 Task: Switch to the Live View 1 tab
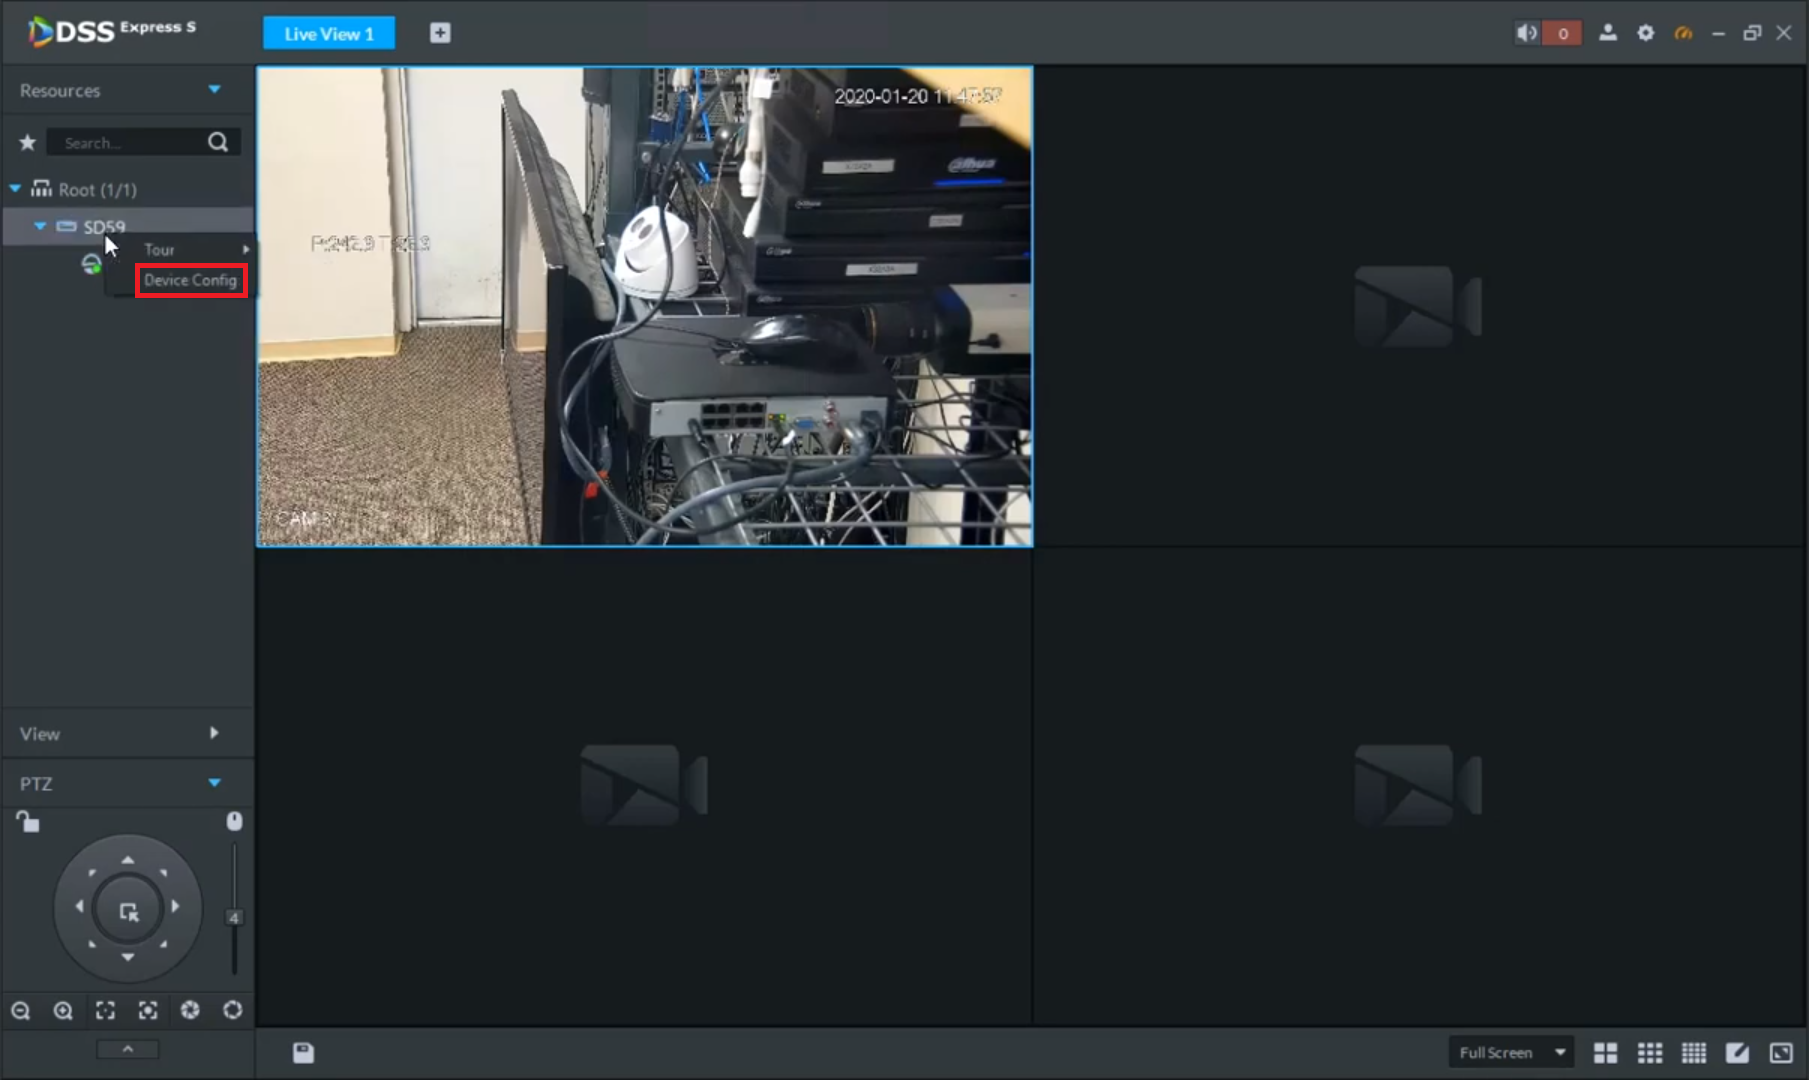[x=329, y=33]
